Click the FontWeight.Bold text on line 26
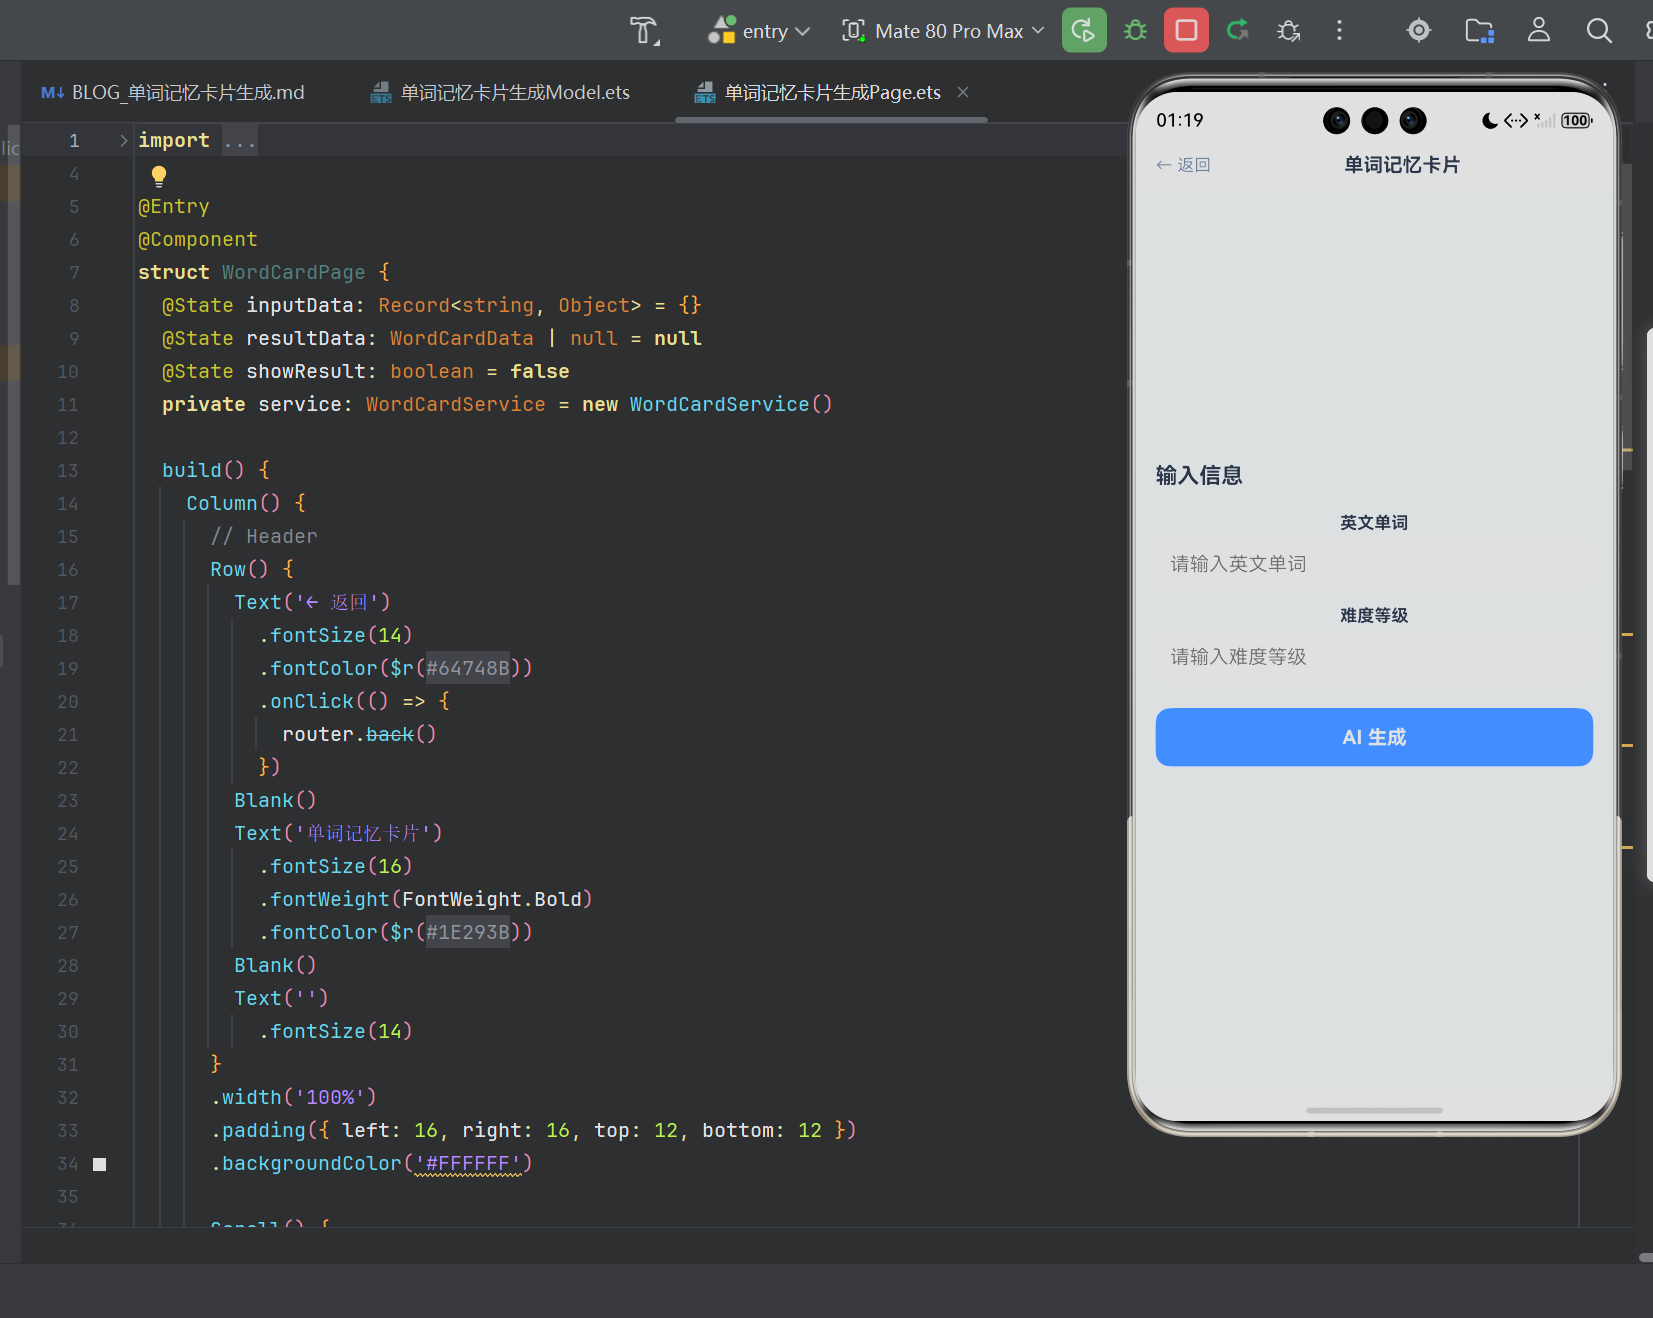 pyautogui.click(x=492, y=900)
